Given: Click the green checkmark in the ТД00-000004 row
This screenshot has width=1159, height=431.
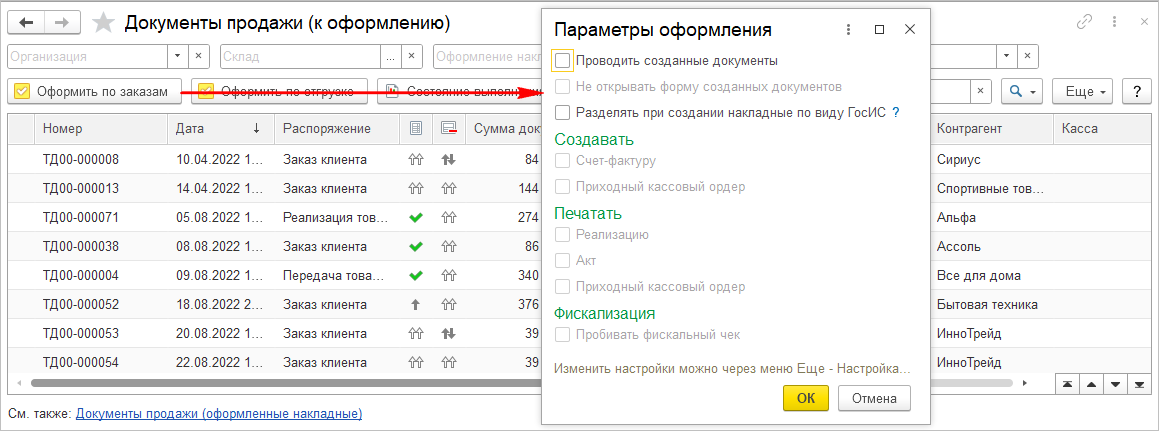Looking at the screenshot, I should (x=415, y=276).
